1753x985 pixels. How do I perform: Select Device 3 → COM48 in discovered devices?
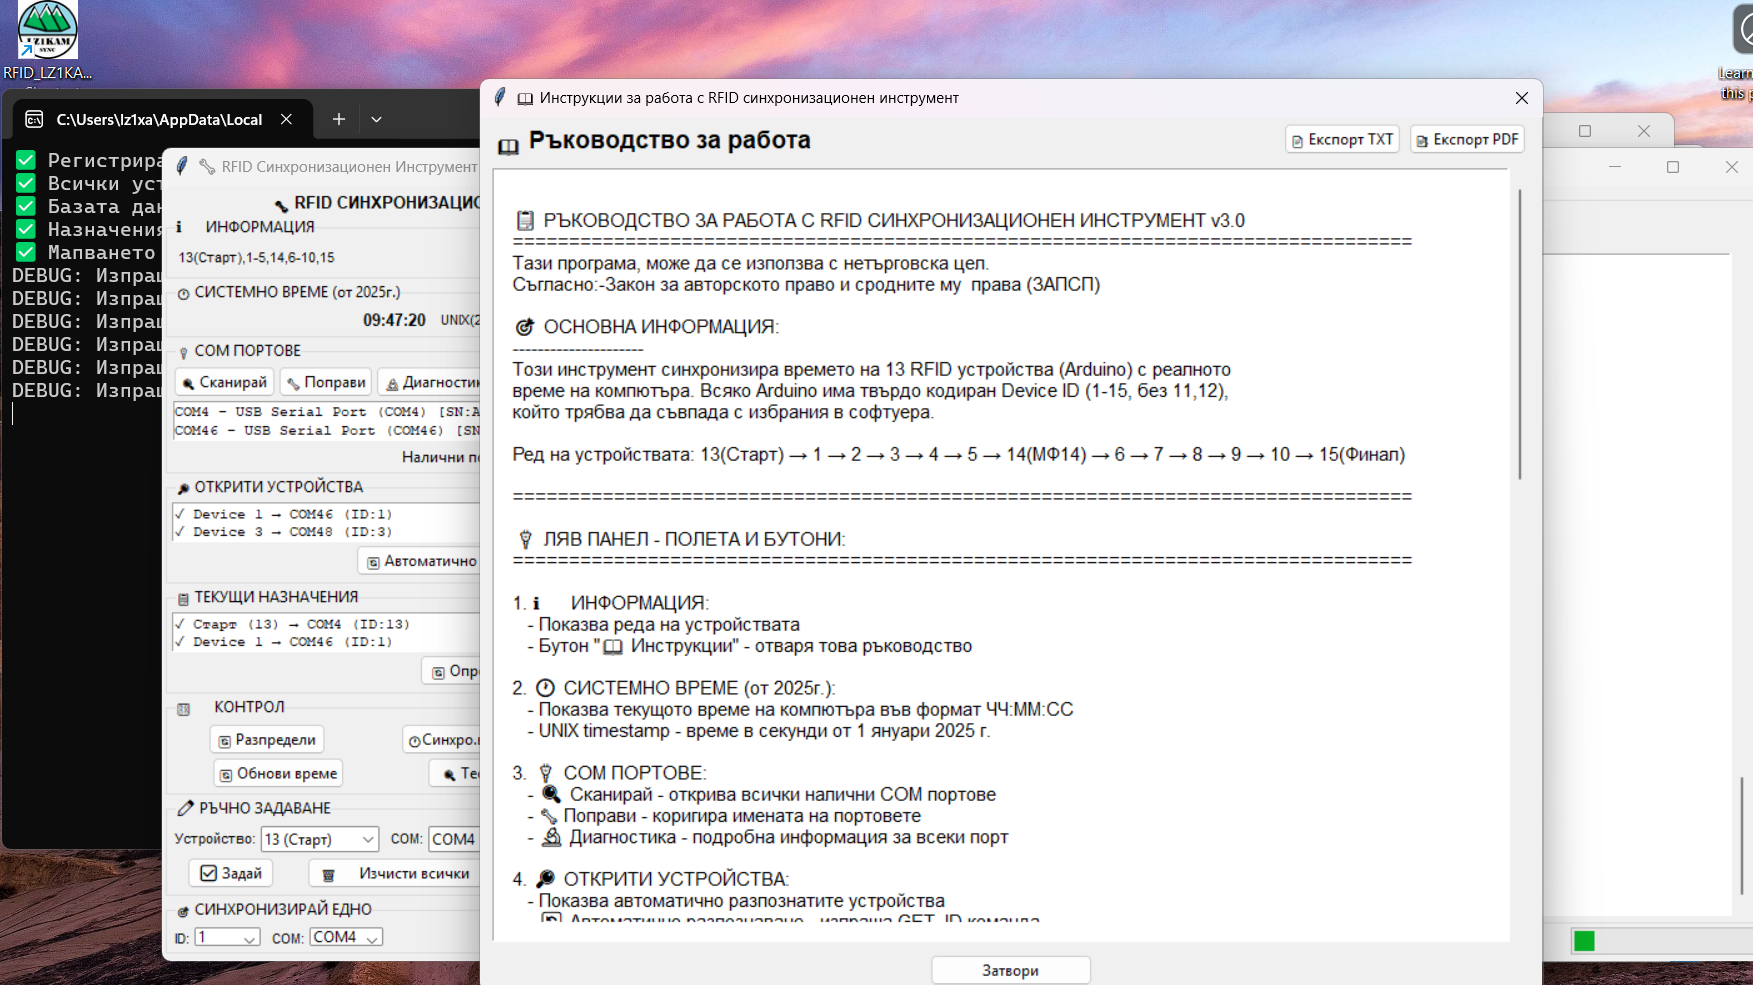[x=292, y=532]
